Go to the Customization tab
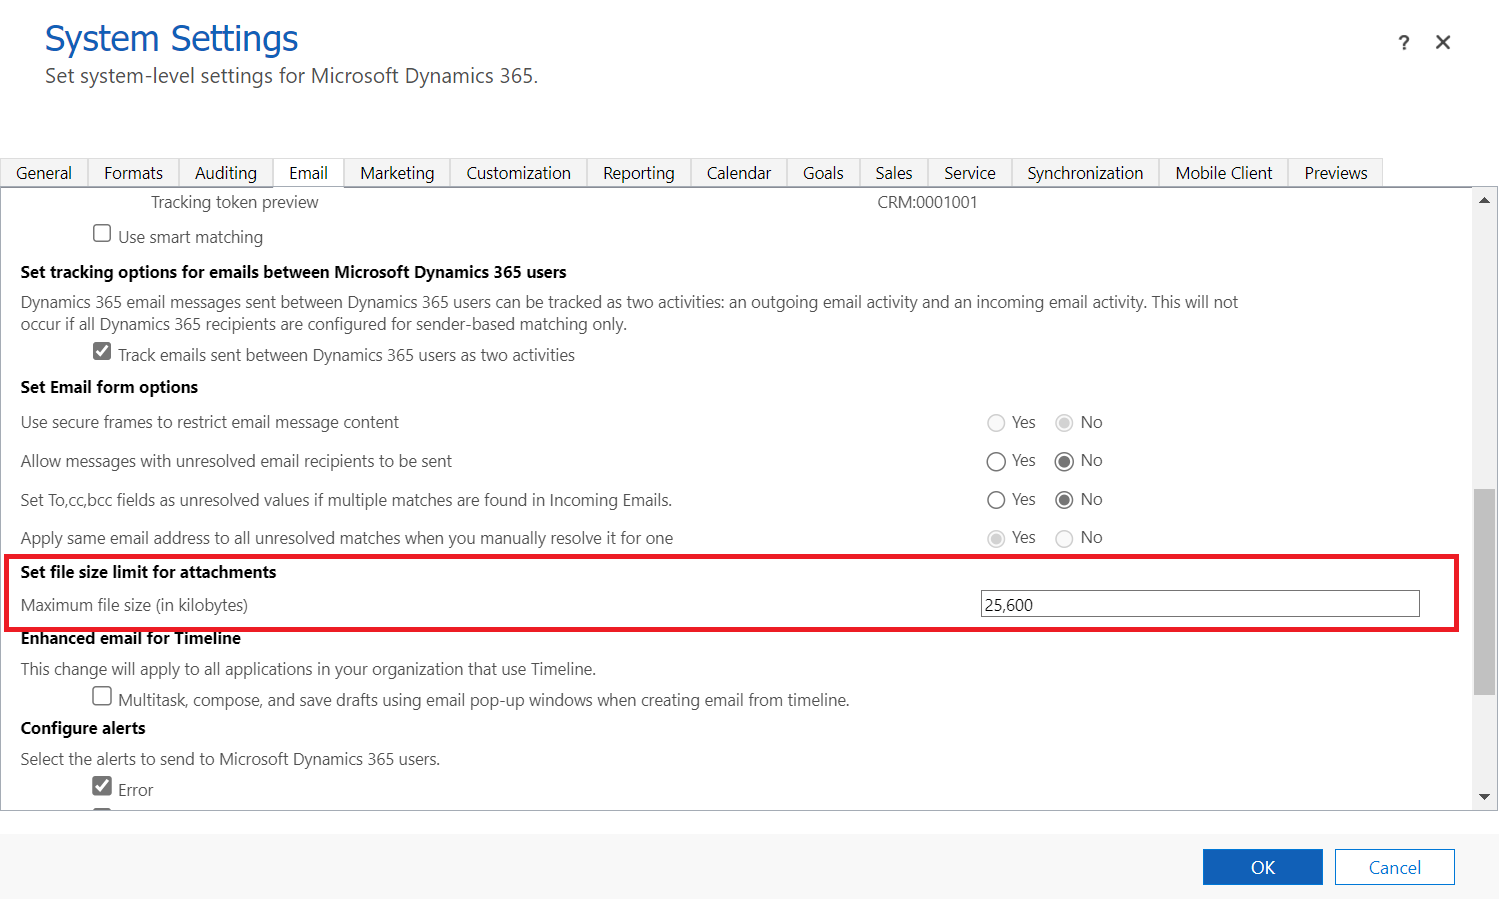This screenshot has width=1499, height=899. click(518, 173)
